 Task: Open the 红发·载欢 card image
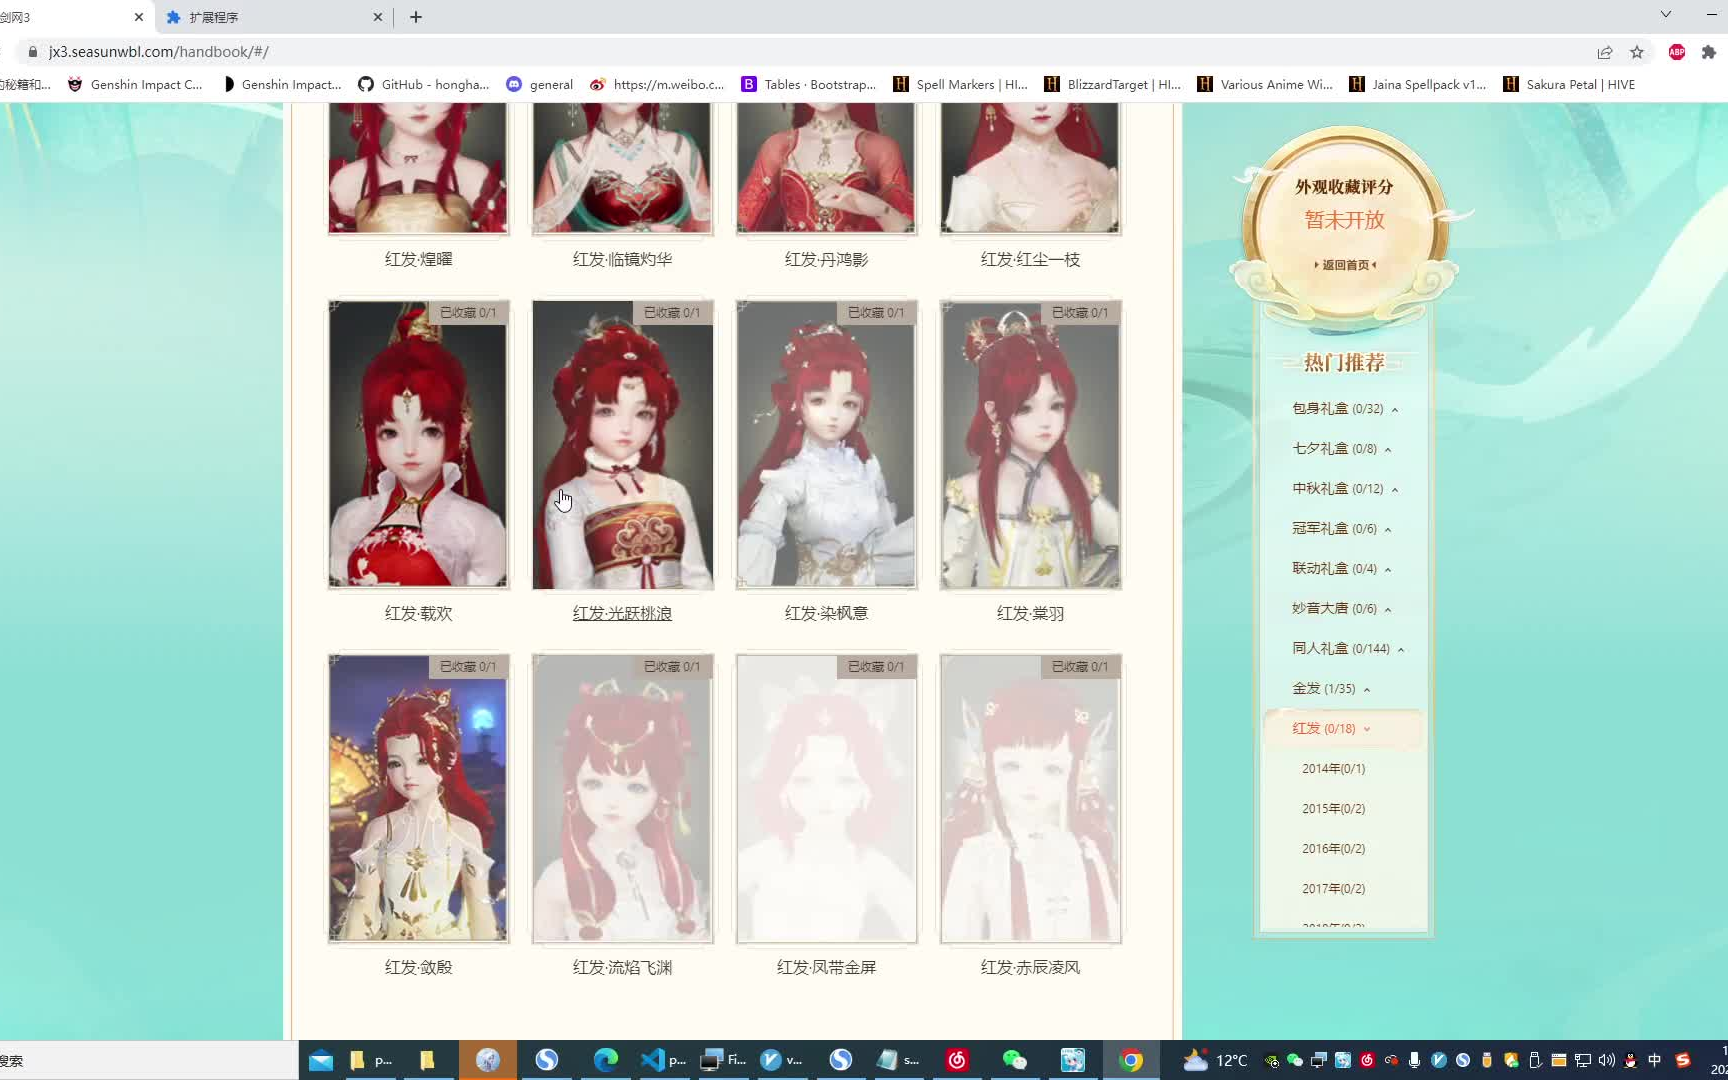click(x=418, y=445)
